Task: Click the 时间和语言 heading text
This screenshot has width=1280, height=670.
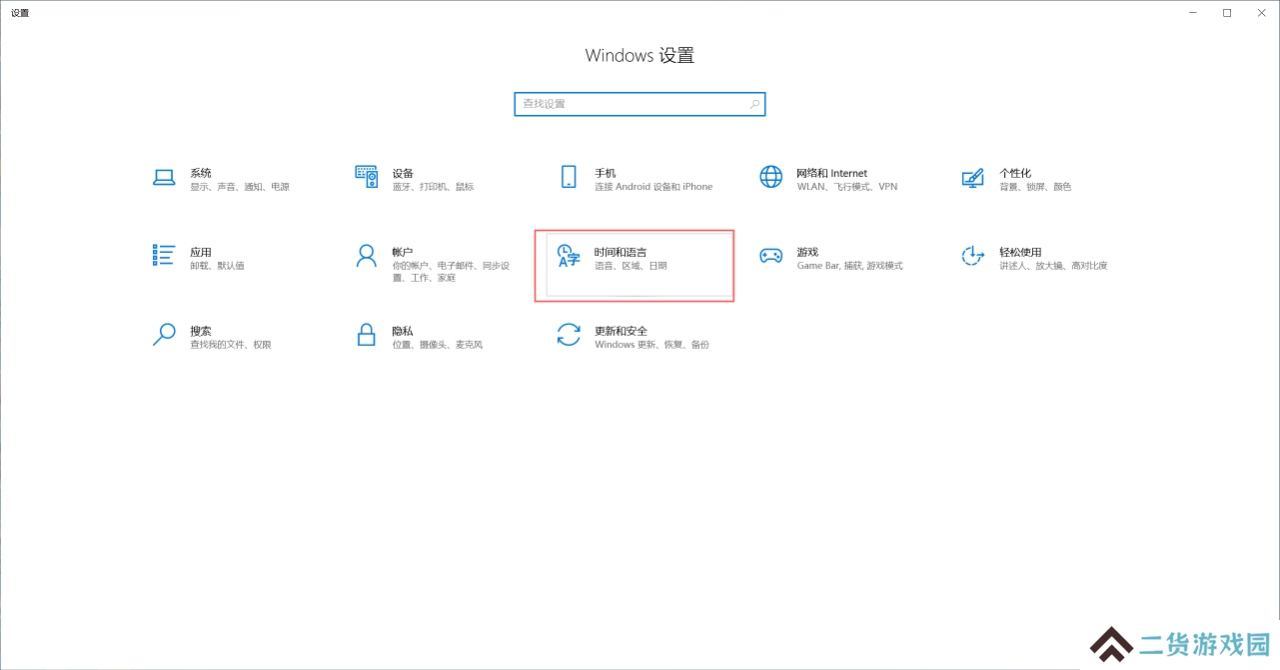Action: click(x=620, y=252)
